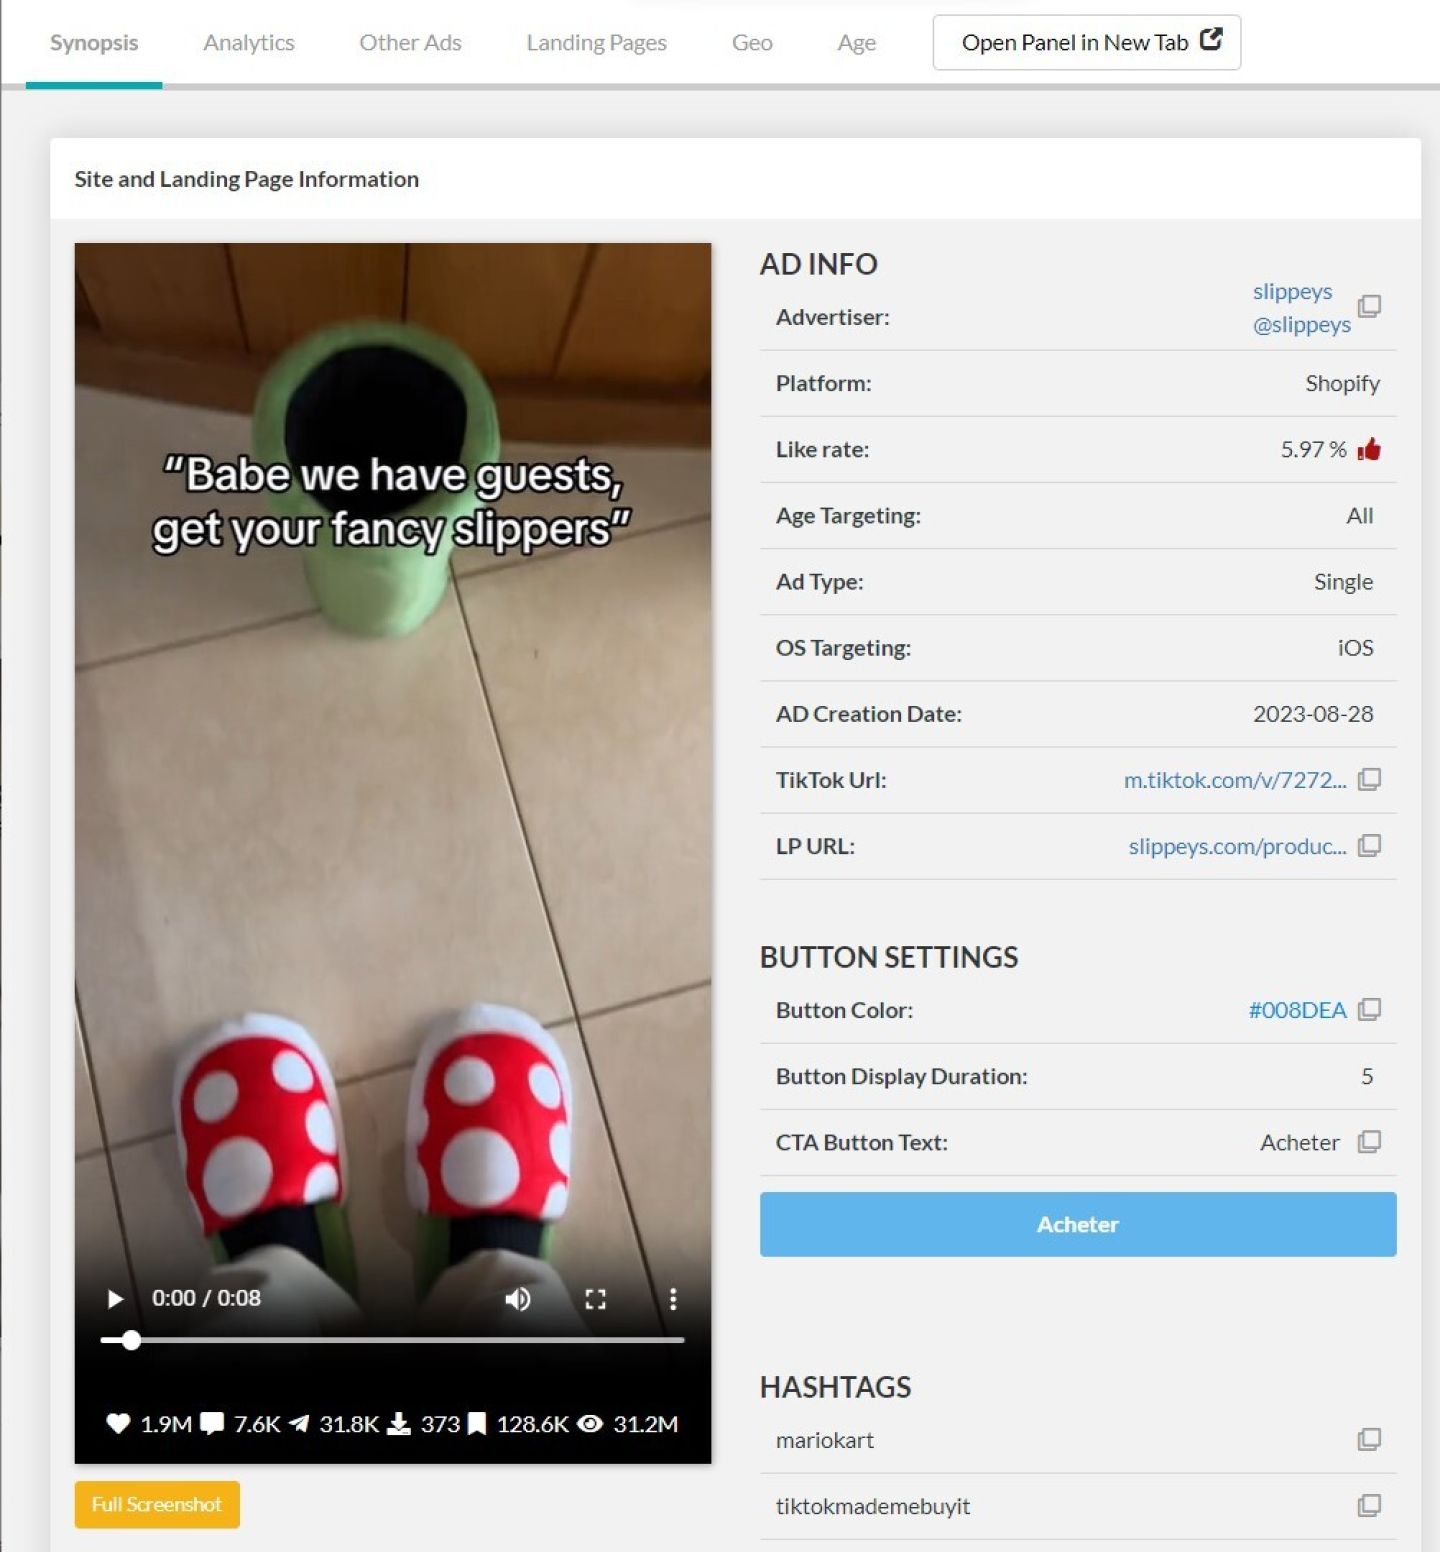Copy the TikTok URL
Image resolution: width=1440 pixels, height=1552 pixels.
[x=1369, y=779]
